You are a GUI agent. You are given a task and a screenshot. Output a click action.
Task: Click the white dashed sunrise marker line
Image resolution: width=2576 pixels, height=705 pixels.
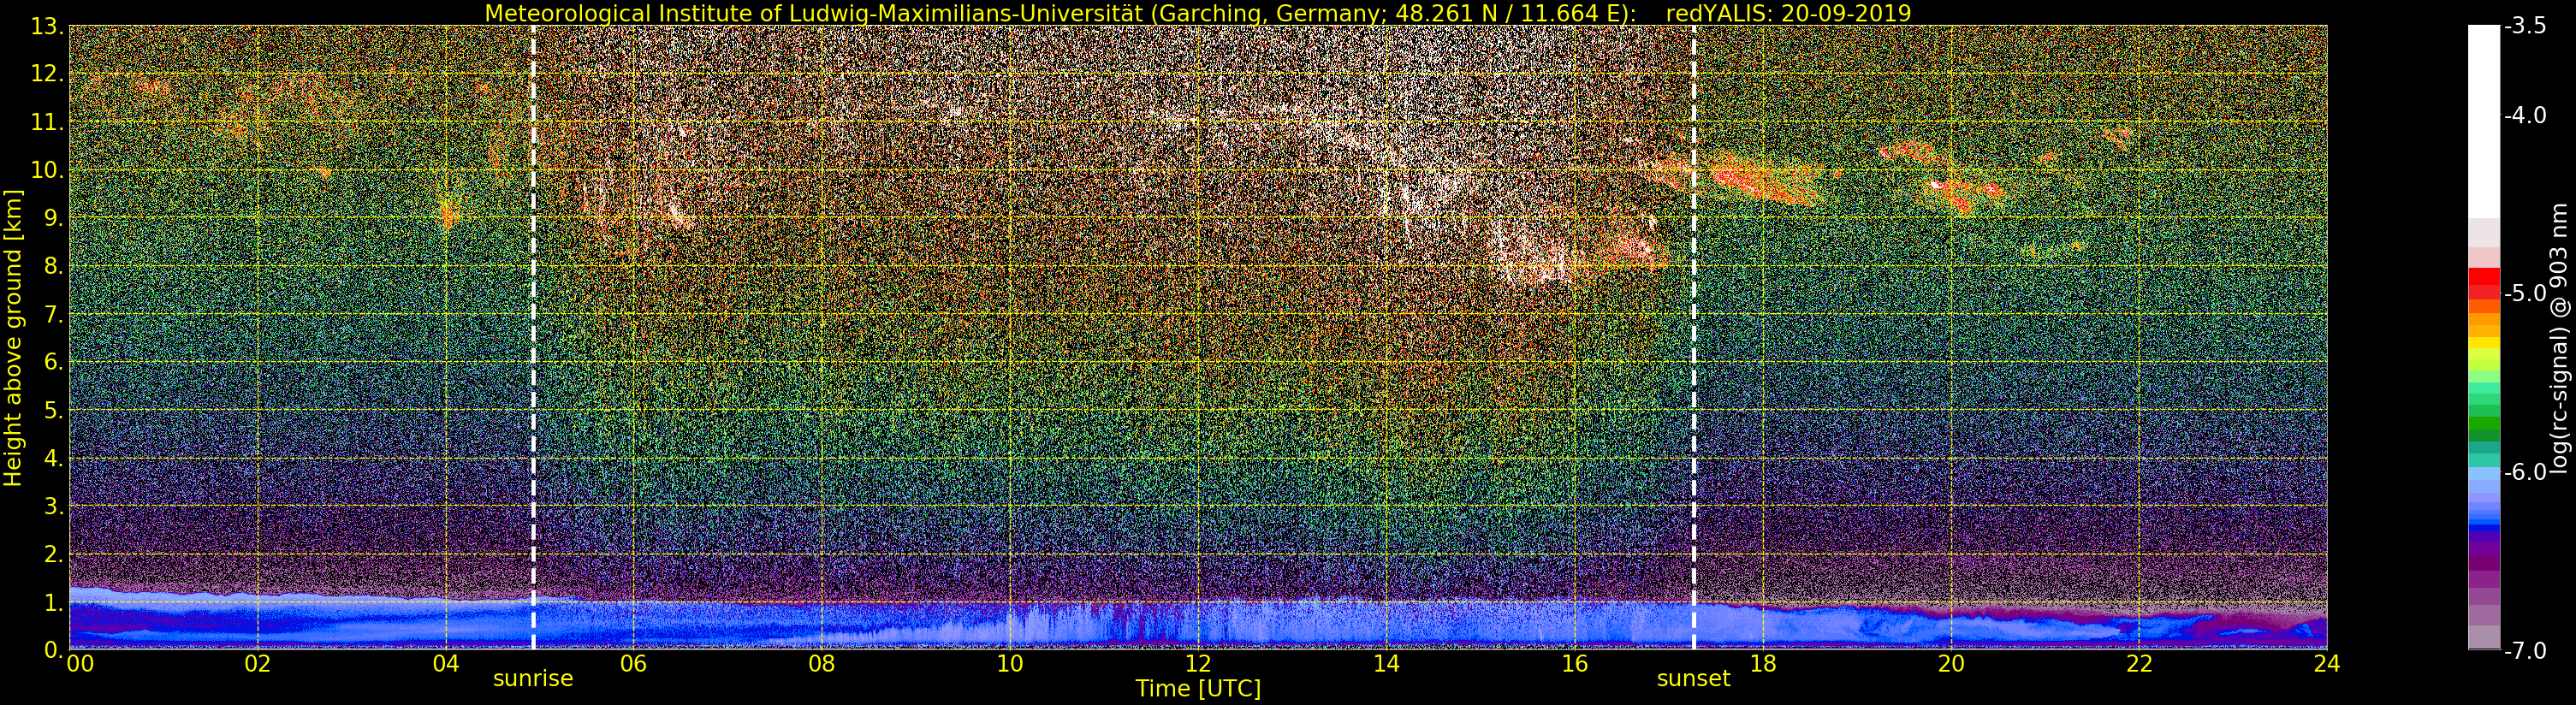pyautogui.click(x=533, y=337)
